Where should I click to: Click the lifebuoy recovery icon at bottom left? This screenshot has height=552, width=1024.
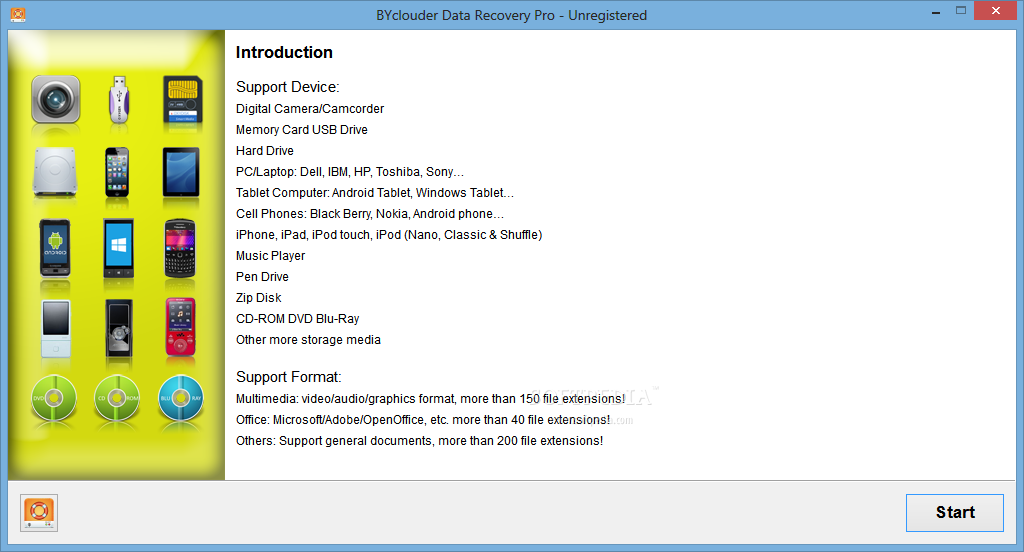(x=39, y=513)
